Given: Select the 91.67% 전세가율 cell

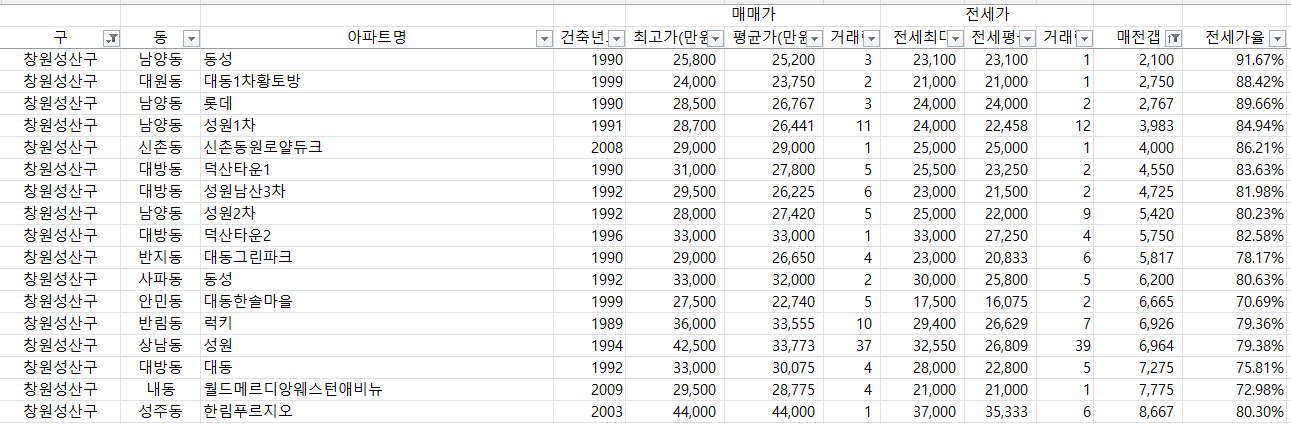Looking at the screenshot, I should coord(1236,59).
